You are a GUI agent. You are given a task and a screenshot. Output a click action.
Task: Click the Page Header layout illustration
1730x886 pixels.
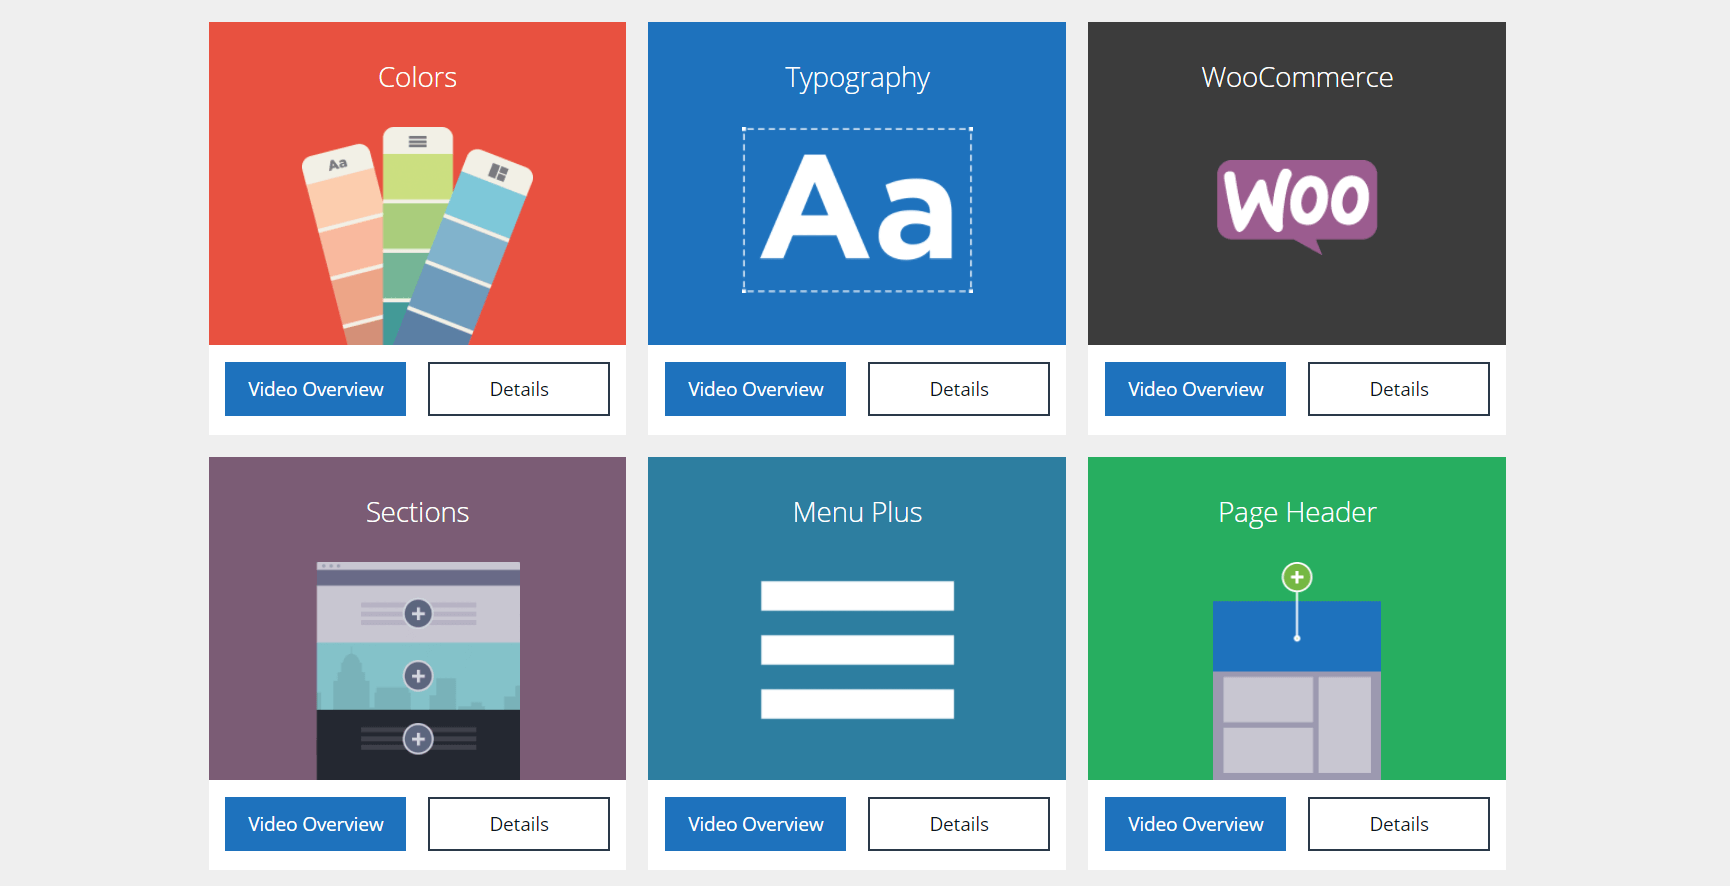(1297, 690)
